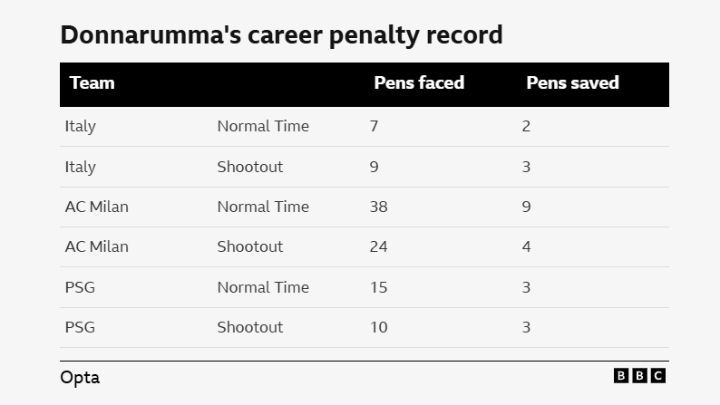Click the BBC logo
Viewport: 720px width, 405px height.
pos(639,376)
